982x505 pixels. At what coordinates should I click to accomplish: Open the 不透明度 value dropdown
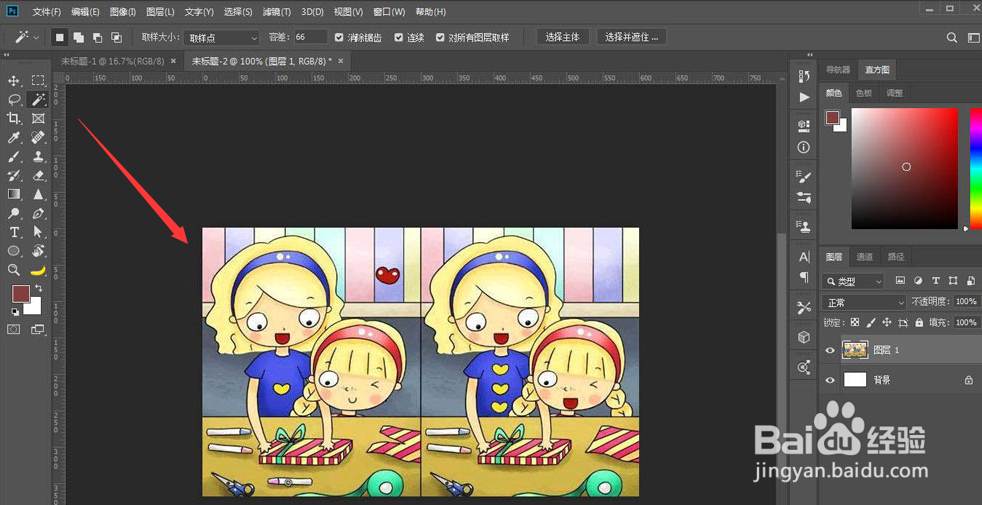tap(965, 302)
